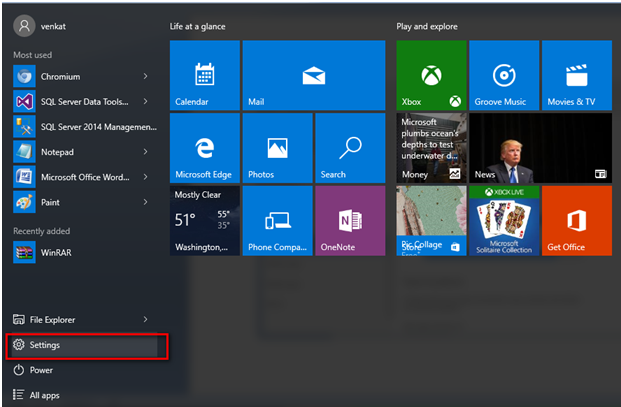Click the Notepad label text
The height and width of the screenshot is (407, 621).
(57, 152)
